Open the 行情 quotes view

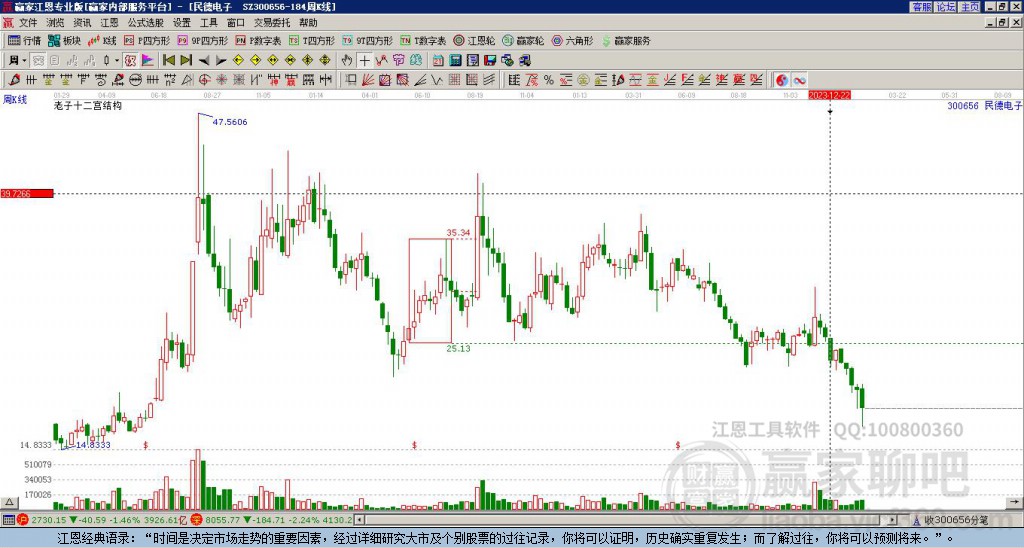click(x=24, y=40)
